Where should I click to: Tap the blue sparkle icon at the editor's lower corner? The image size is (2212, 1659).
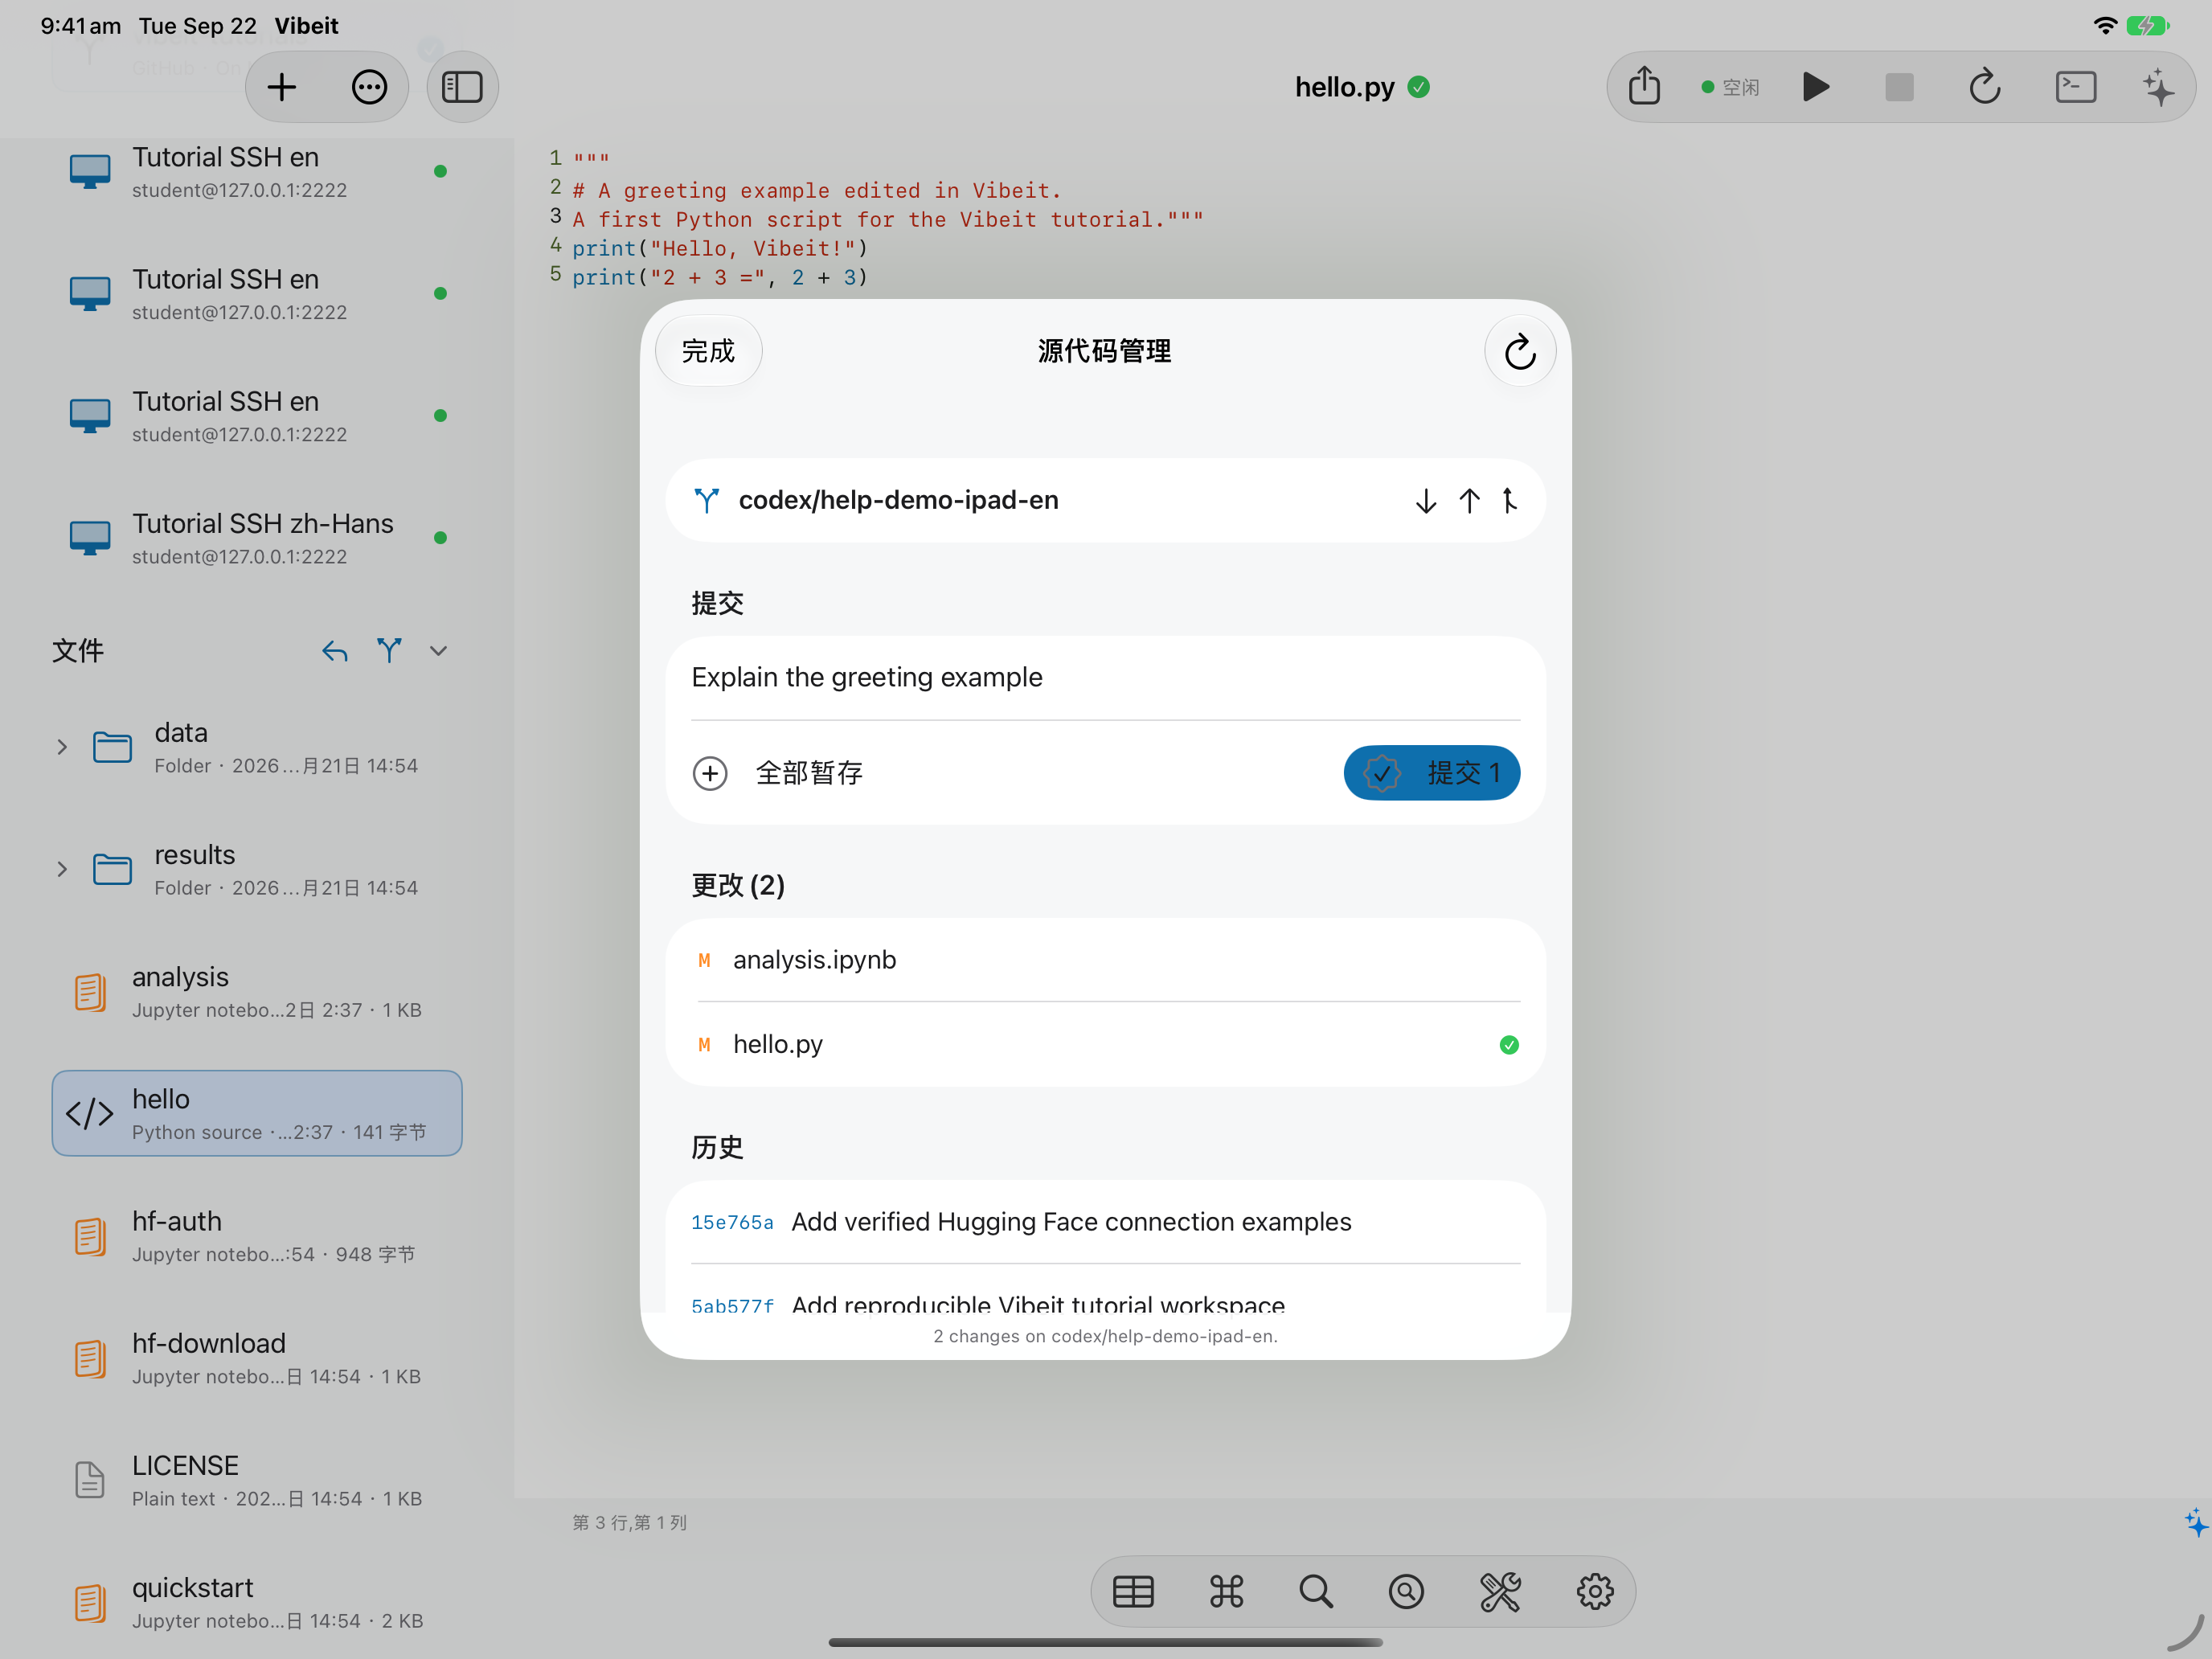[x=2195, y=1523]
